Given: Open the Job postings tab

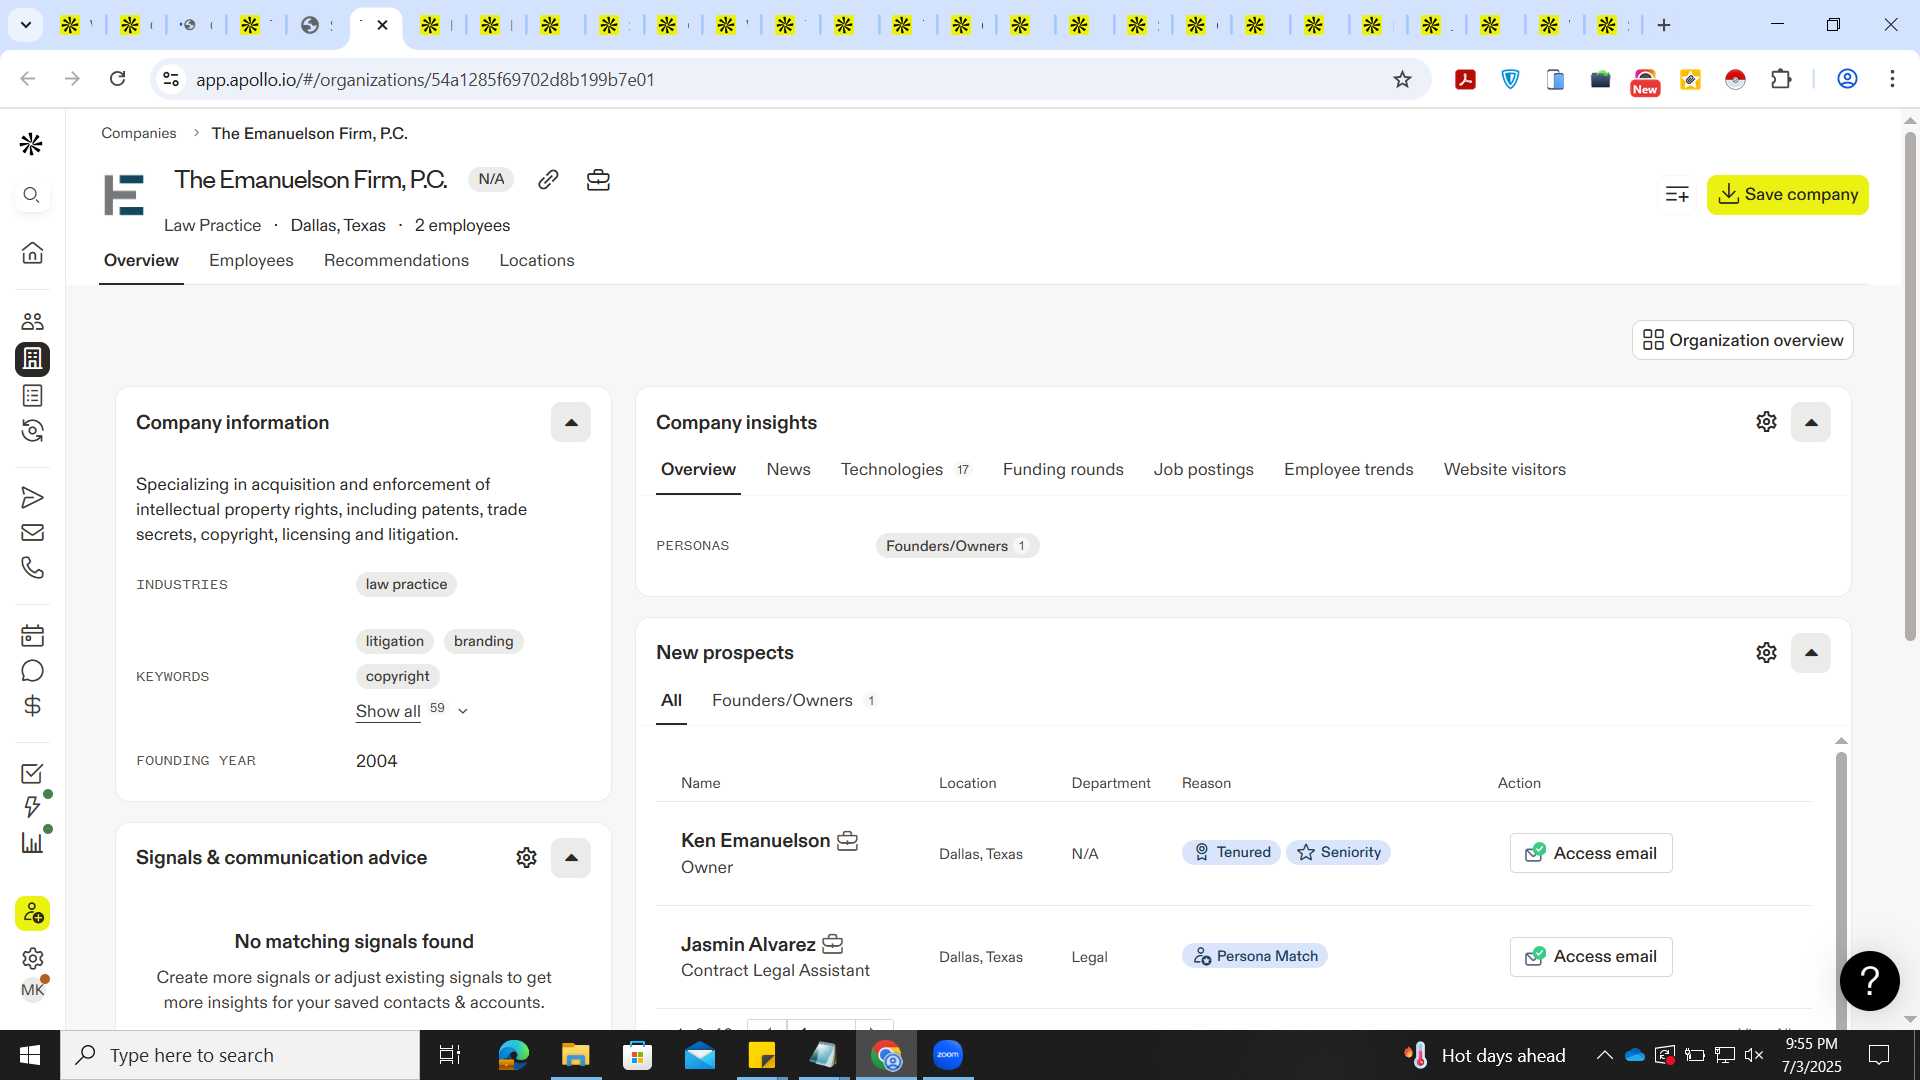Looking at the screenshot, I should pyautogui.click(x=1203, y=469).
